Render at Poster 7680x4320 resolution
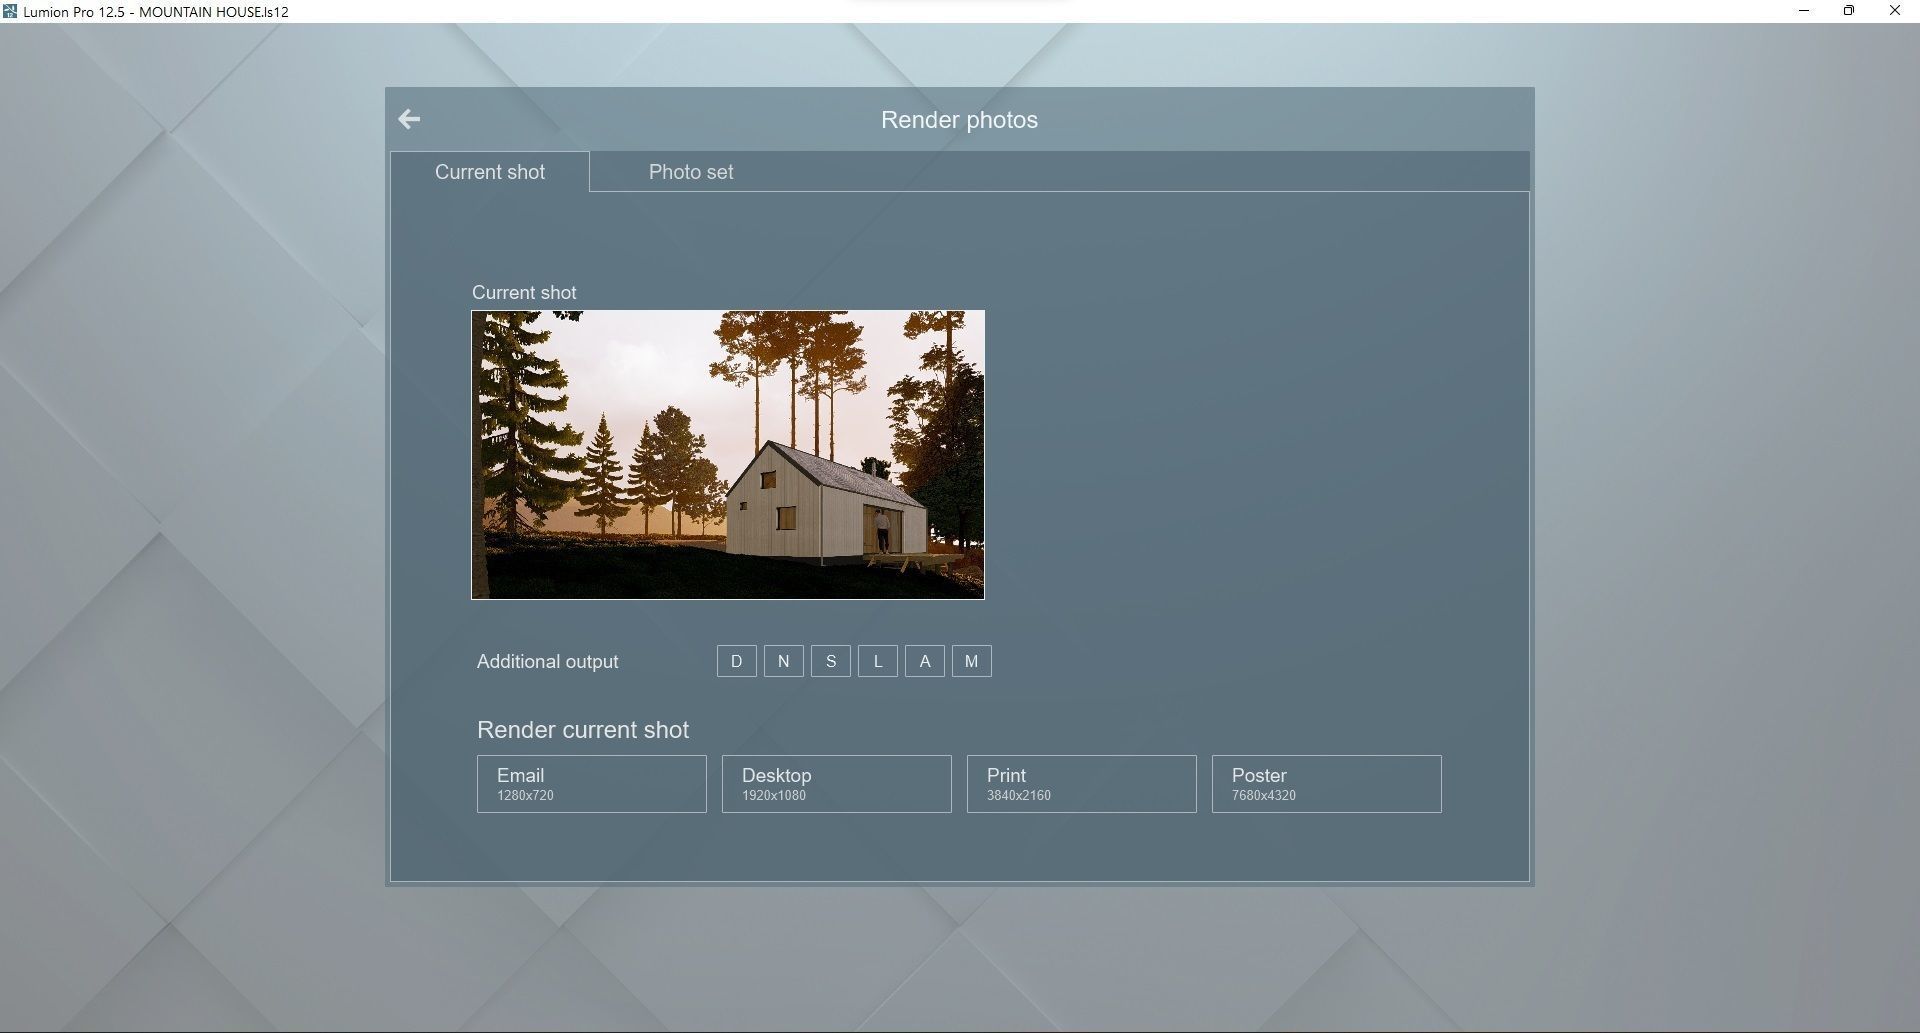 tap(1327, 784)
